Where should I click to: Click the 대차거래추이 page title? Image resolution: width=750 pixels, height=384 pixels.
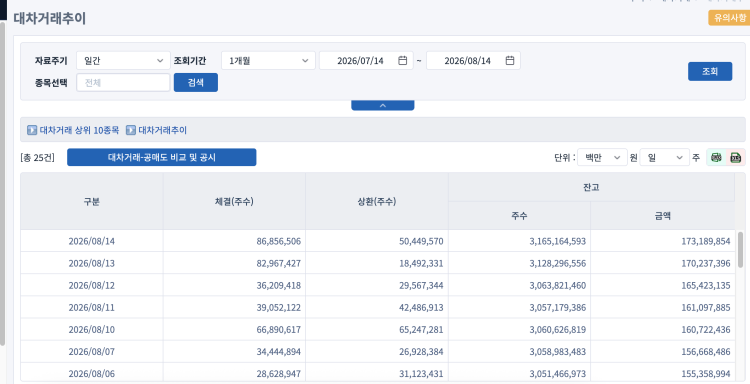click(50, 18)
